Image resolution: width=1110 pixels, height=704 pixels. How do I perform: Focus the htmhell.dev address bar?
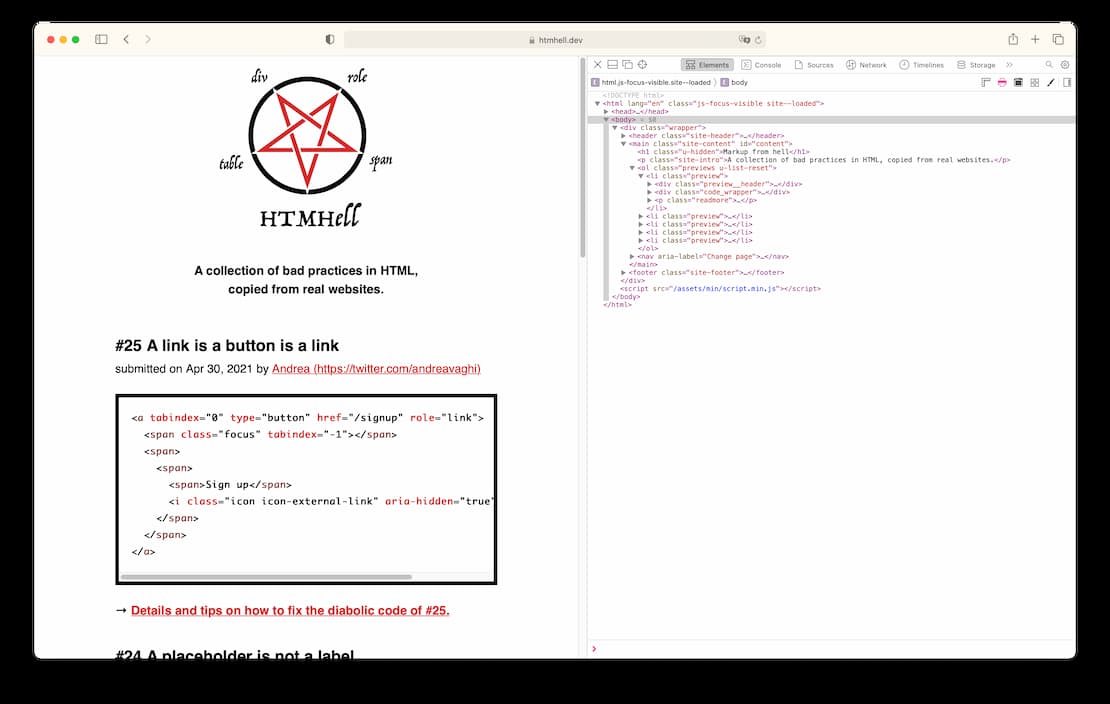click(554, 40)
